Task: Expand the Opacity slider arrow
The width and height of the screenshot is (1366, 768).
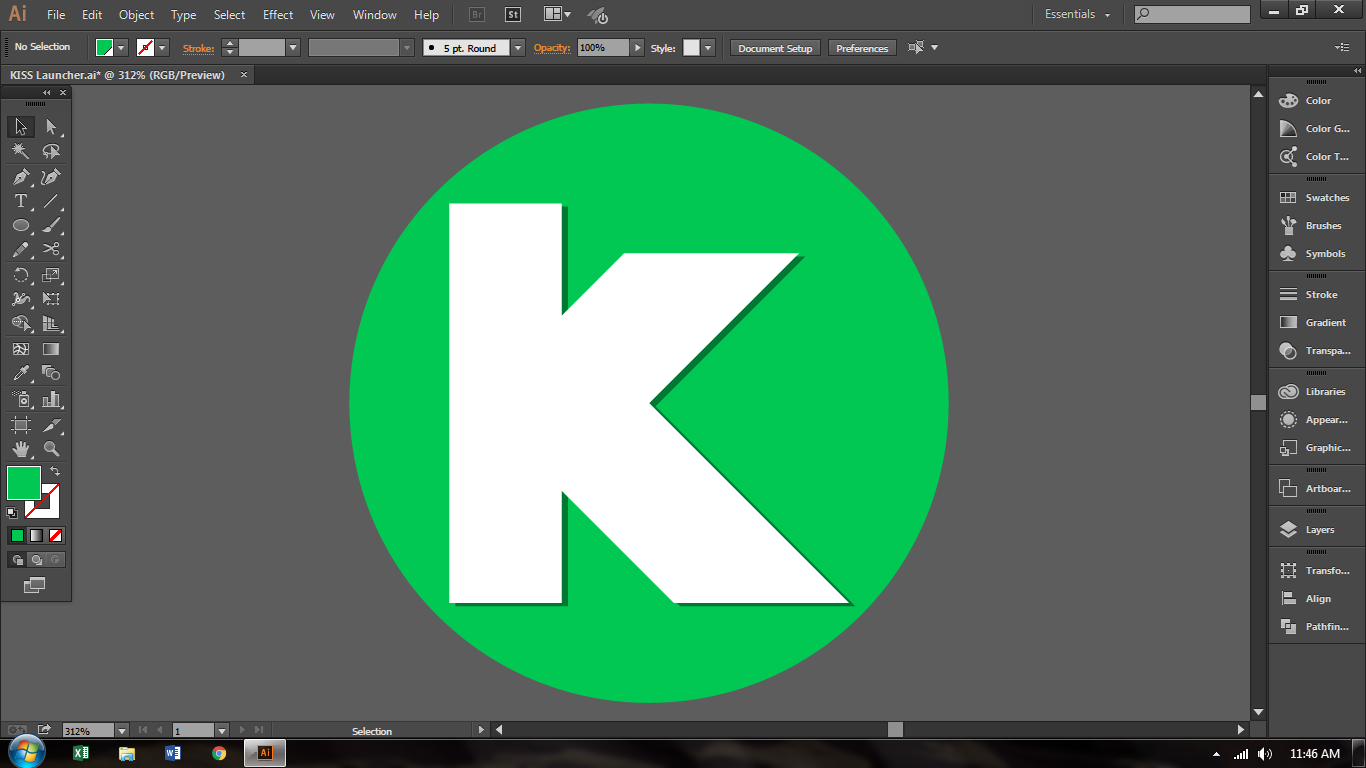Action: click(637, 48)
